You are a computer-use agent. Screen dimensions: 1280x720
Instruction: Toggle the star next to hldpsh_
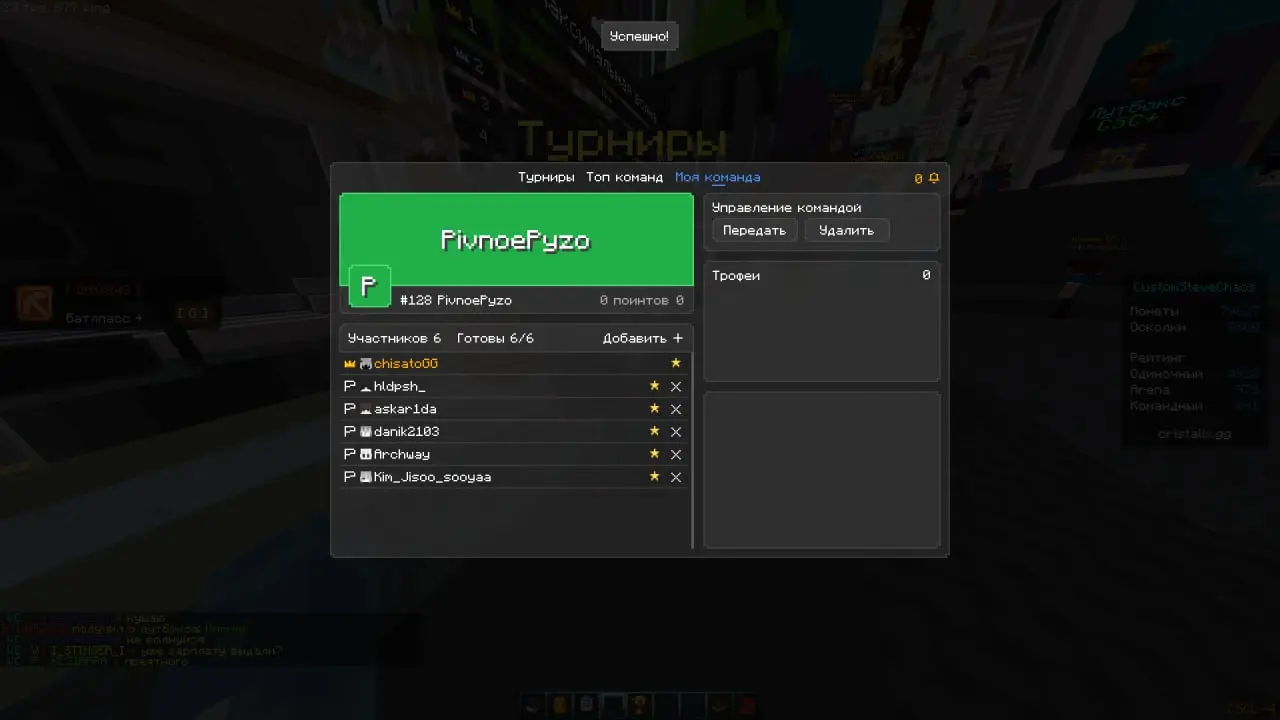click(x=655, y=386)
